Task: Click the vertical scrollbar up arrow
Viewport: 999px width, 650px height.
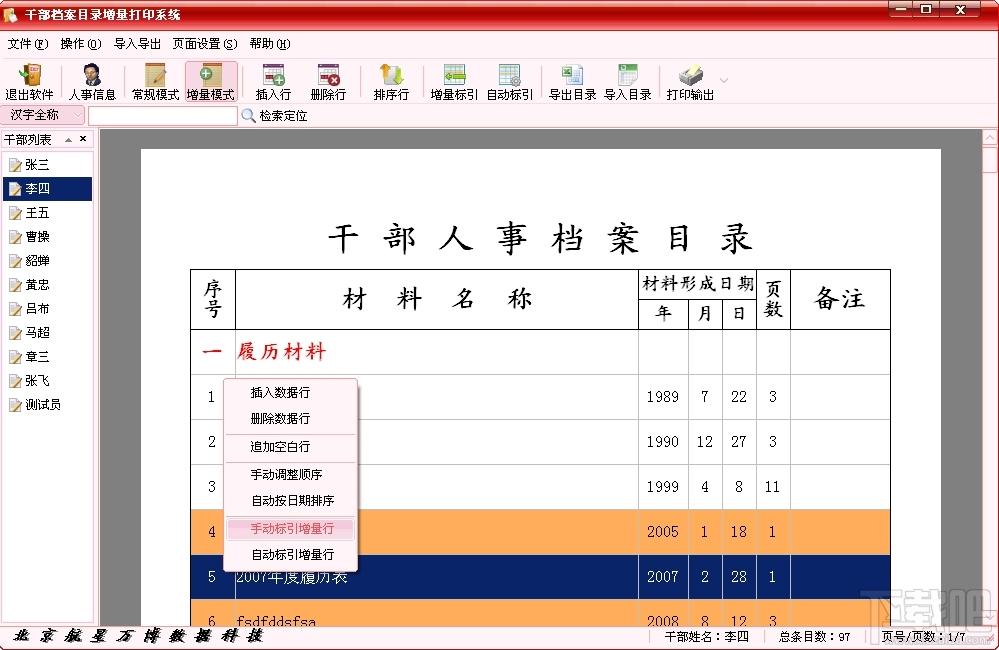Action: click(x=990, y=138)
